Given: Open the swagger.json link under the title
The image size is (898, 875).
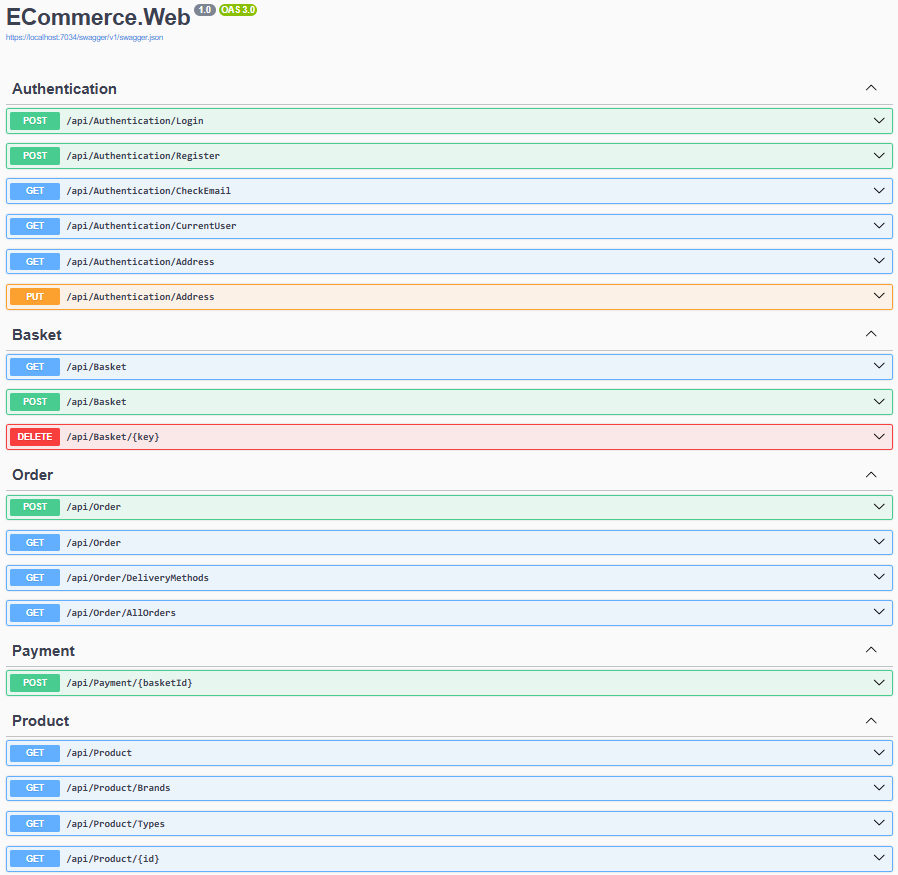Looking at the screenshot, I should point(84,37).
